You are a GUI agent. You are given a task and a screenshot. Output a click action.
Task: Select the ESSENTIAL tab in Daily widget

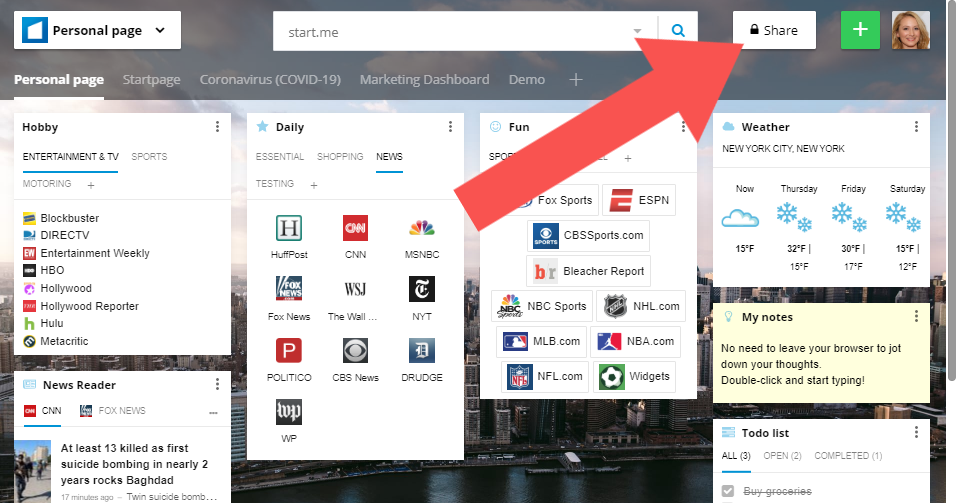280,156
